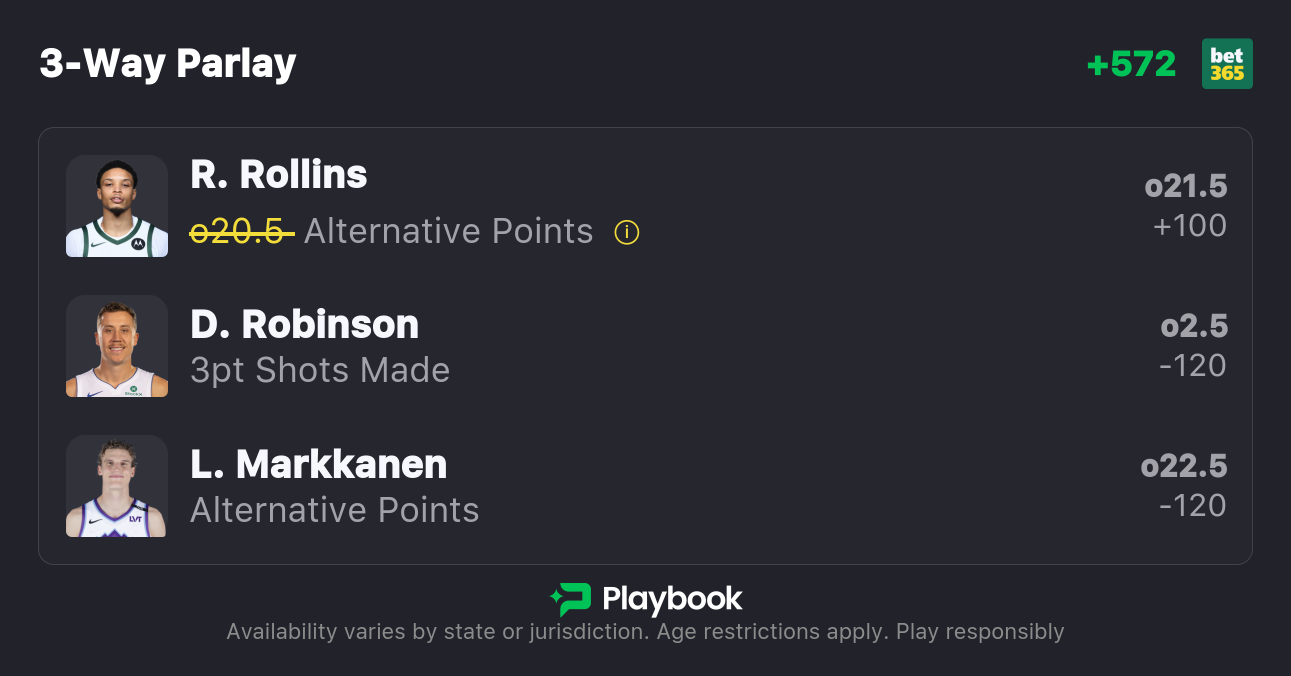Click the bet365 sportsbook logo

pyautogui.click(x=1227, y=64)
